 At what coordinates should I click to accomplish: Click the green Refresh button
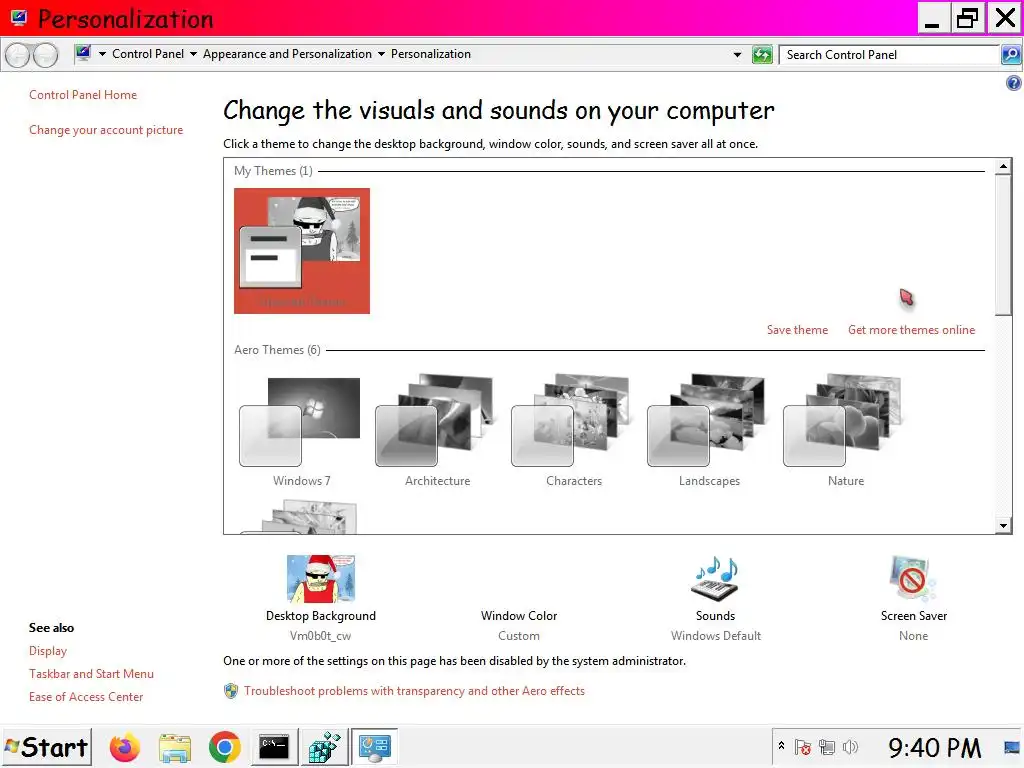click(x=762, y=55)
